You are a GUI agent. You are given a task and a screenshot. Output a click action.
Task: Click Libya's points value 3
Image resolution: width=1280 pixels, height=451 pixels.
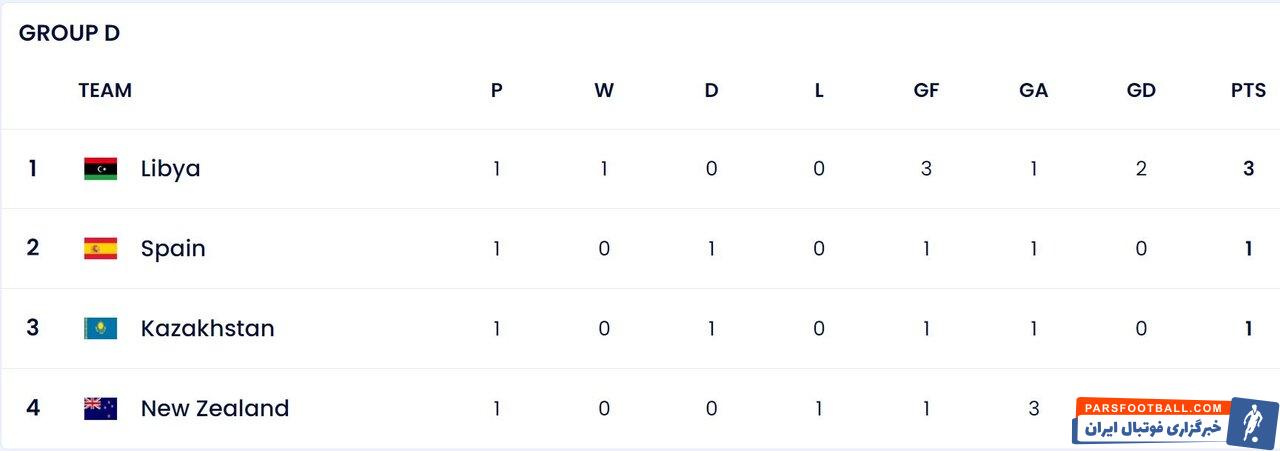1248,169
